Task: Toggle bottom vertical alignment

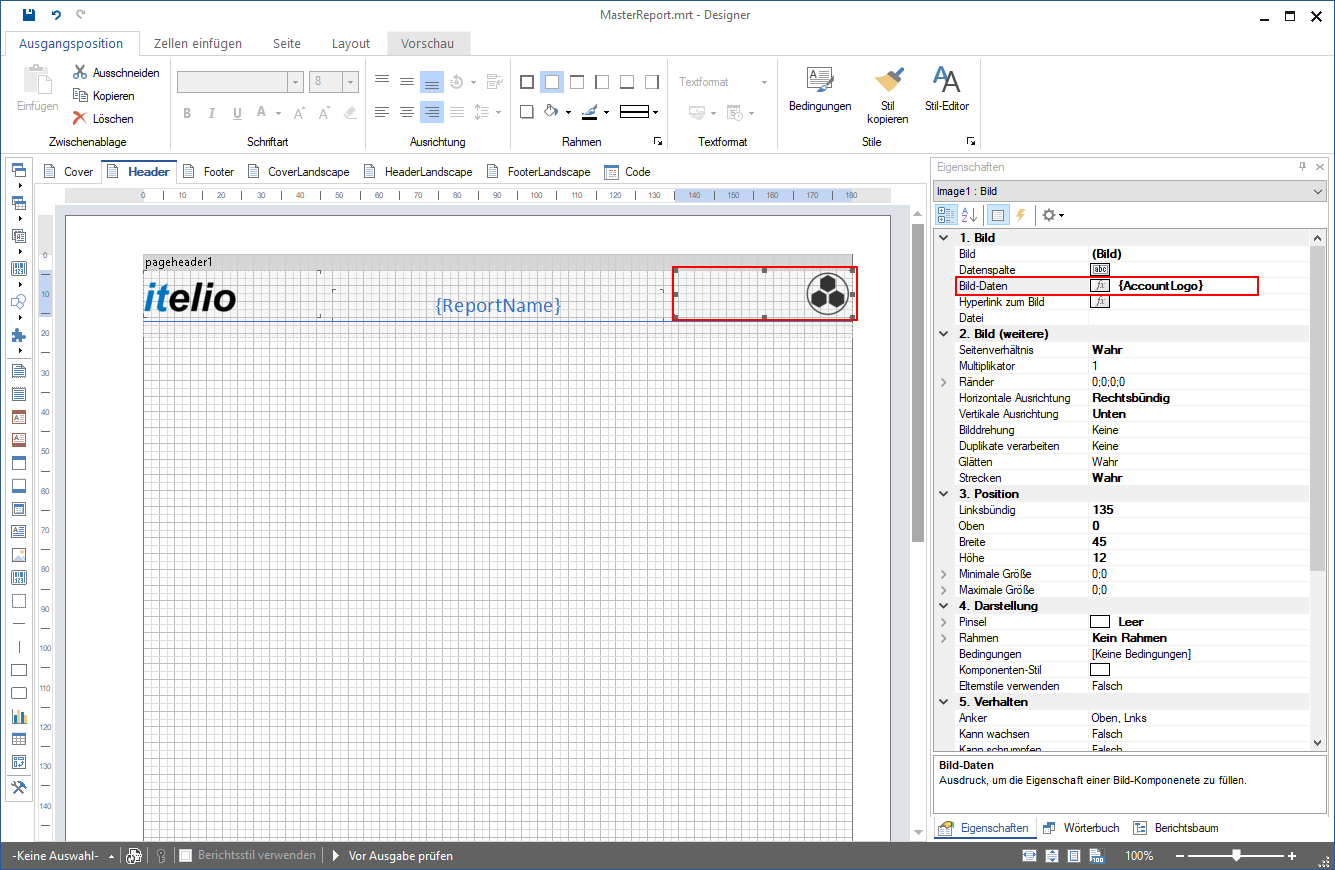Action: pos(431,82)
